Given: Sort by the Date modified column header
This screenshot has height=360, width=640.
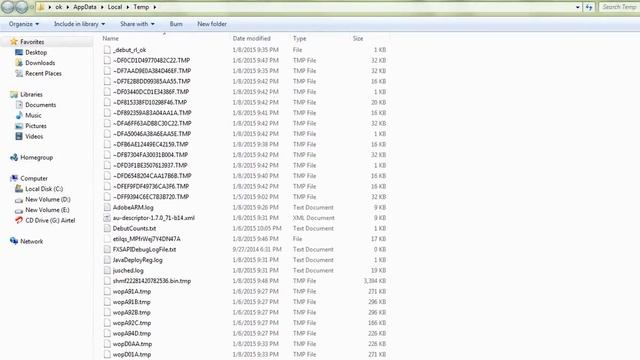Looking at the screenshot, I should [251, 38].
